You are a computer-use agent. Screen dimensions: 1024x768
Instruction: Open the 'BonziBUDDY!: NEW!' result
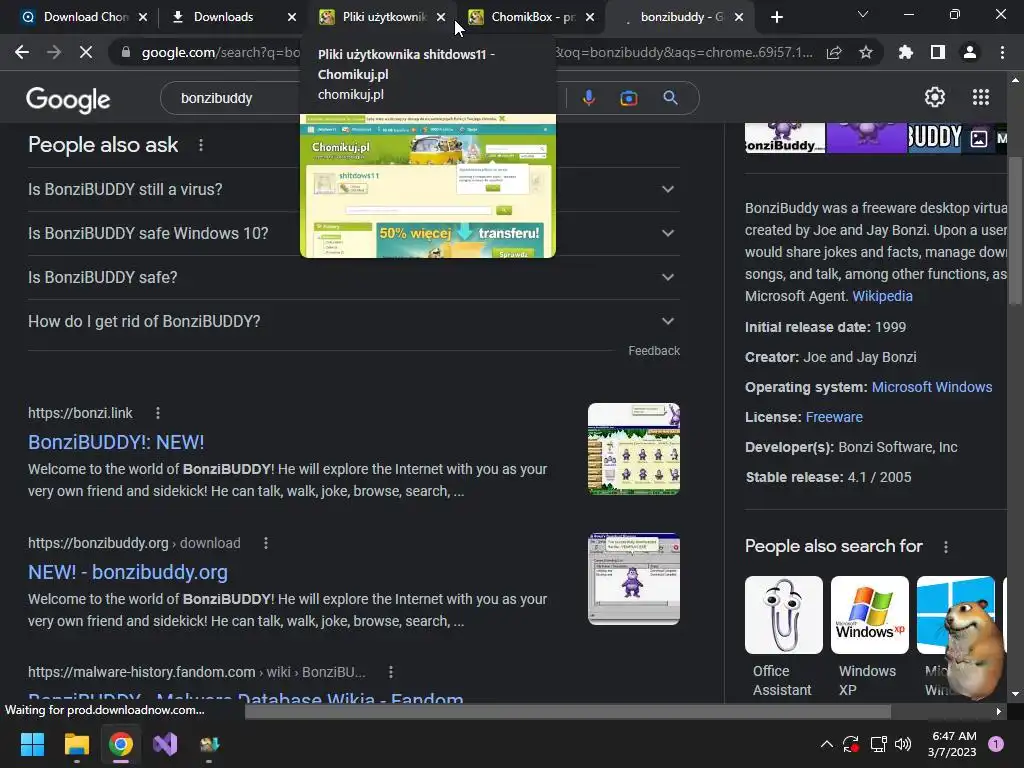116,442
